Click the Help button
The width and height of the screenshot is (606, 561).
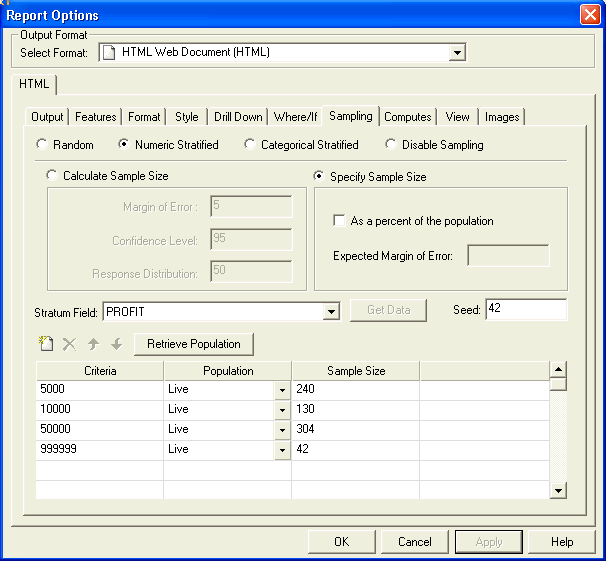point(562,542)
